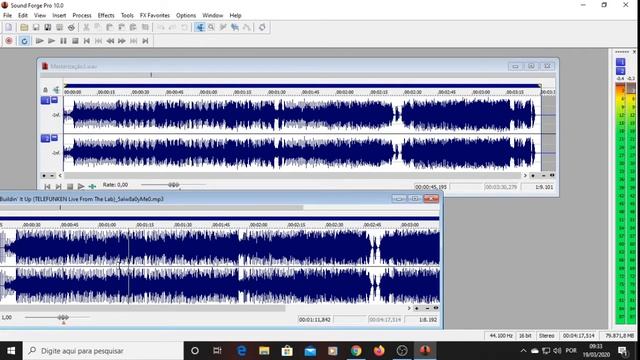The height and width of the screenshot is (360, 640).
Task: Click the 00:02:00 ruler mark in the mp3 window
Action: [258, 225]
